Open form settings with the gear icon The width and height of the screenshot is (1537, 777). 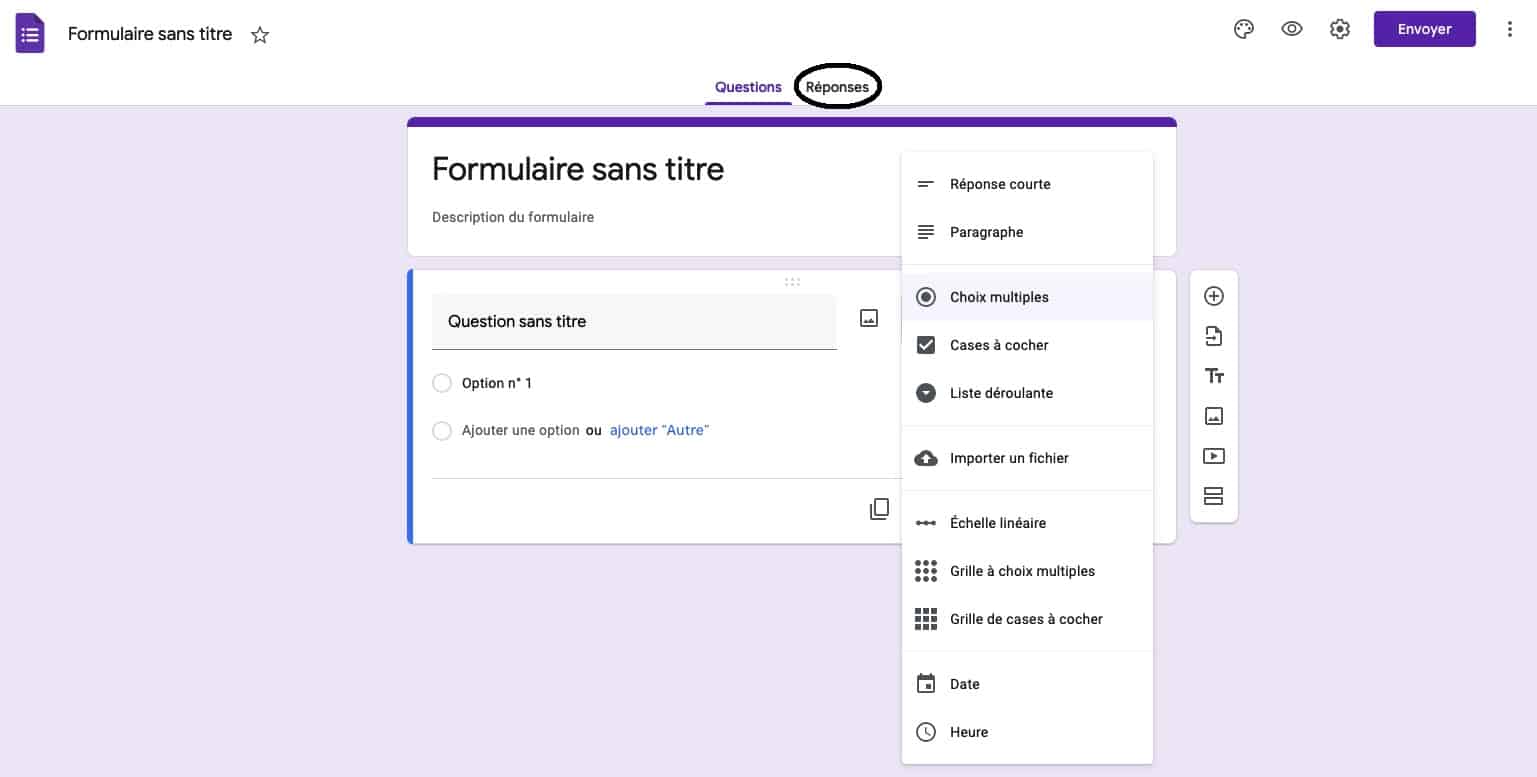1339,29
